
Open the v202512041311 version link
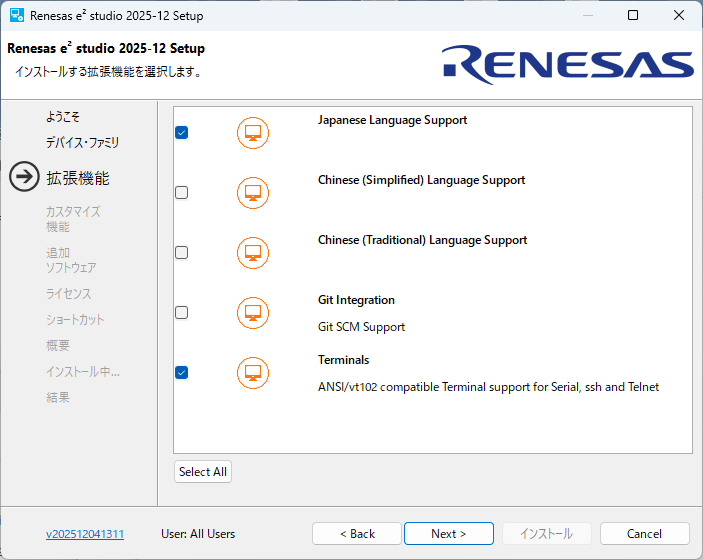(x=85, y=534)
